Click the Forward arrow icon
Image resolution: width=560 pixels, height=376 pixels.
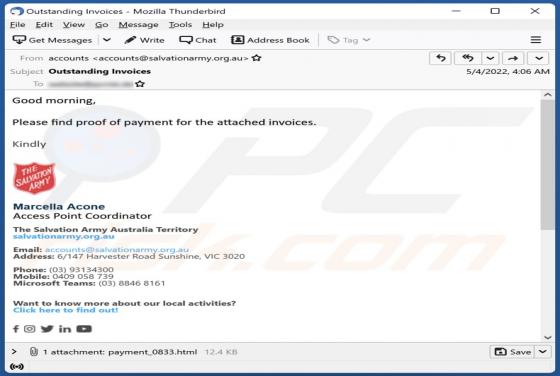pos(513,58)
